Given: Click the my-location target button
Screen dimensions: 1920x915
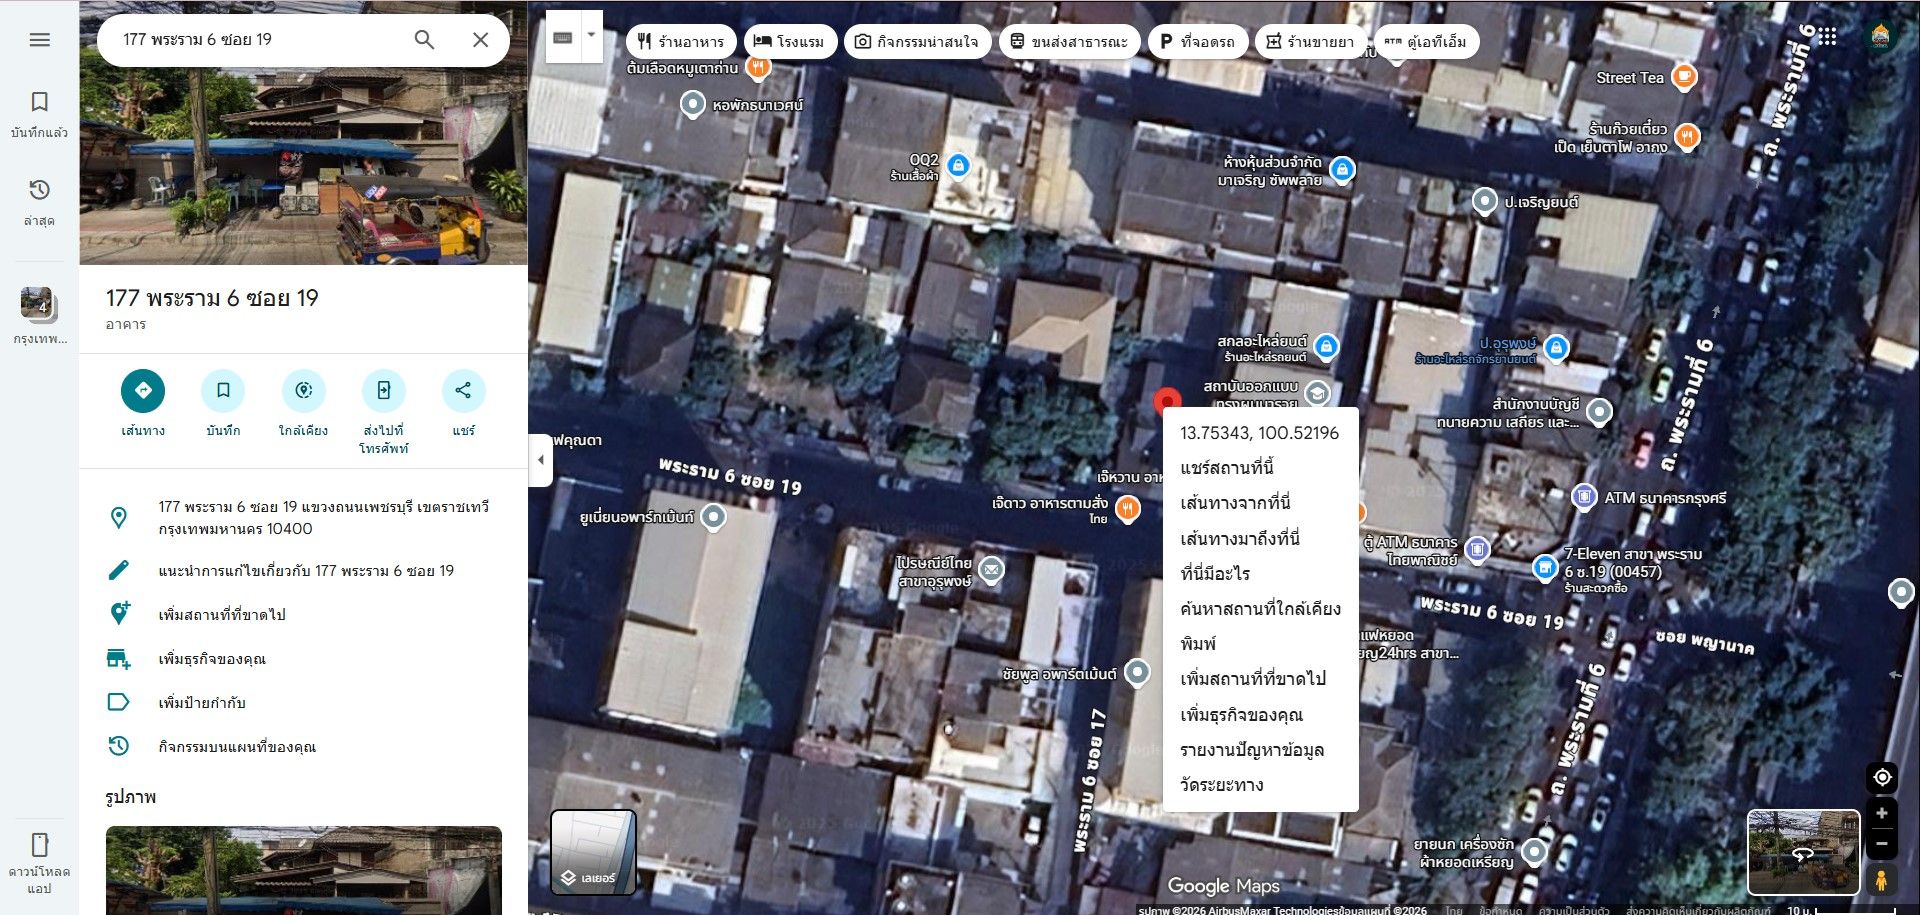Looking at the screenshot, I should (x=1882, y=777).
